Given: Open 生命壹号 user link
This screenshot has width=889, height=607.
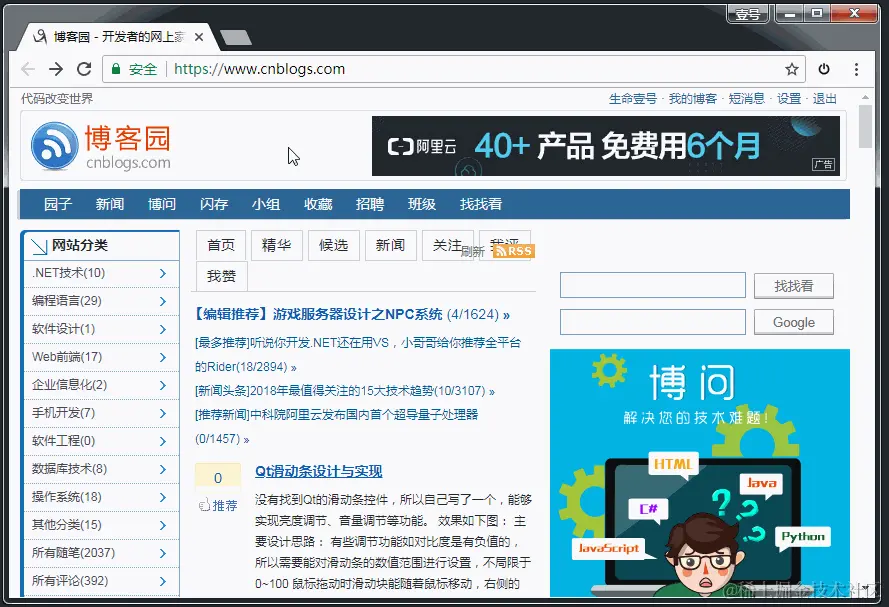Looking at the screenshot, I should 633,99.
